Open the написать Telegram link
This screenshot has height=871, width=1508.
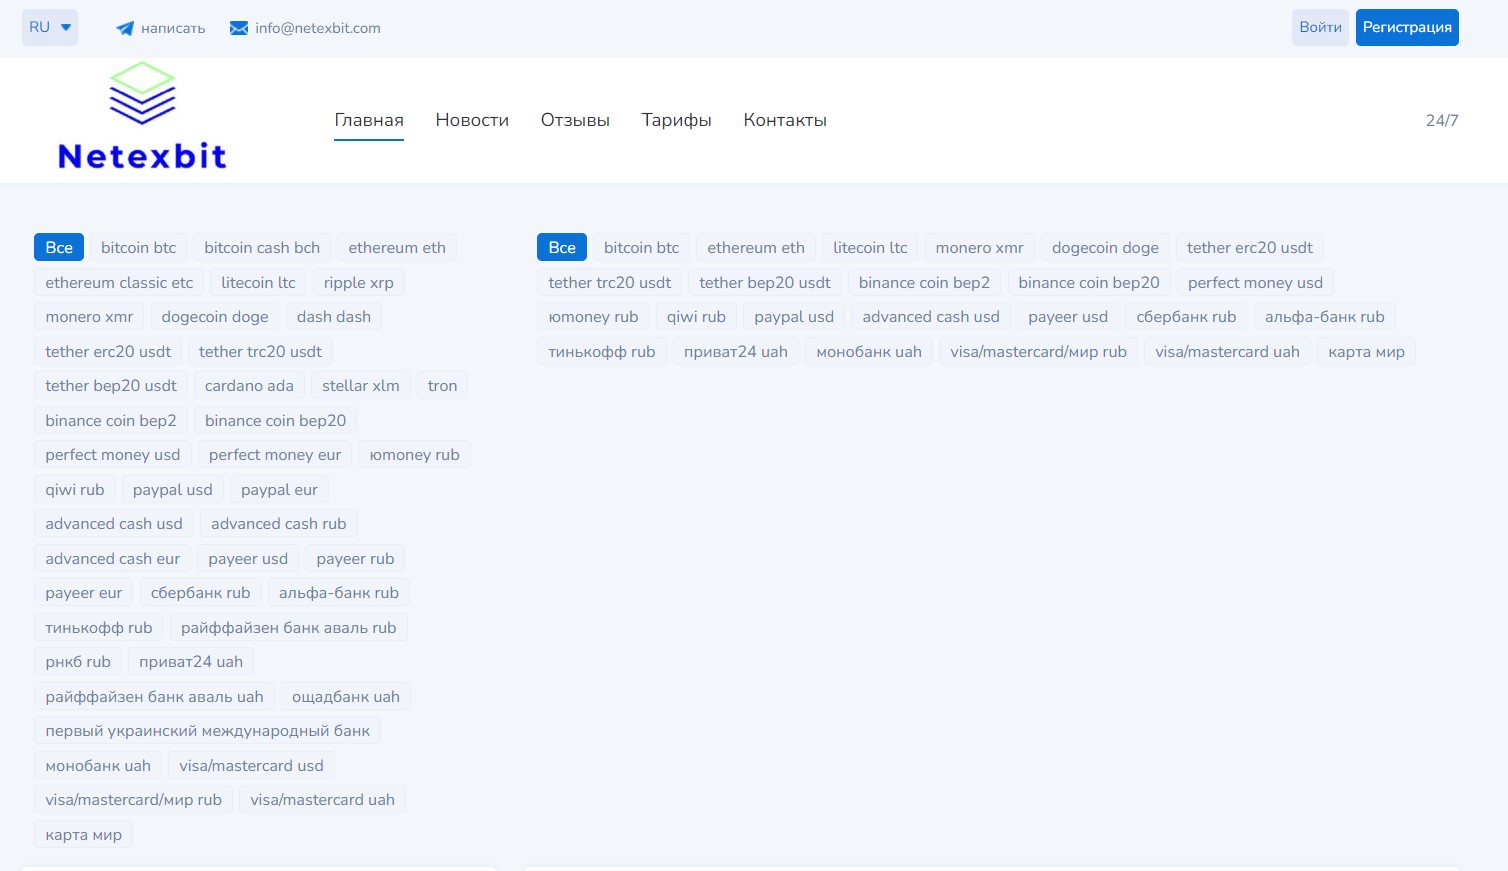173,28
